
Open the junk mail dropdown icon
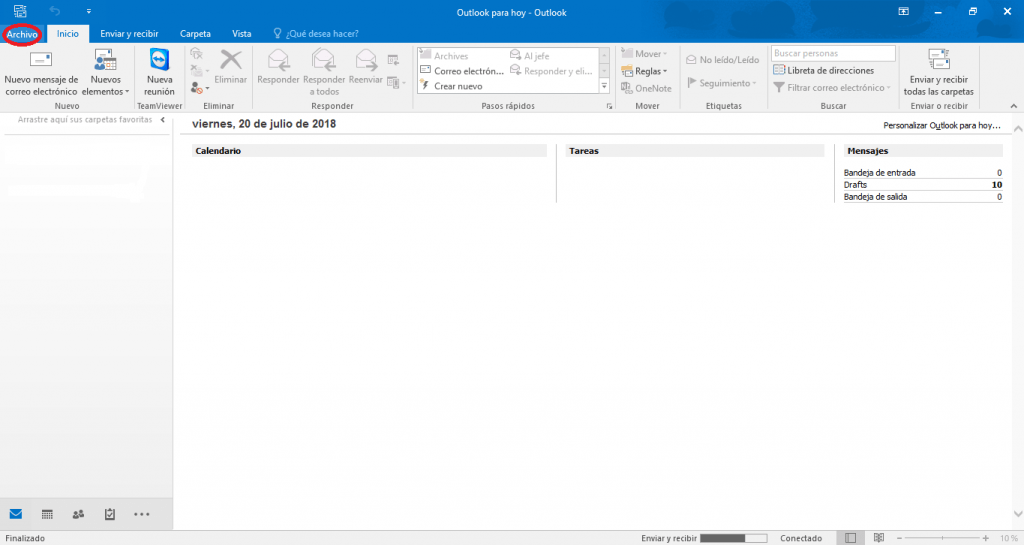[199, 87]
